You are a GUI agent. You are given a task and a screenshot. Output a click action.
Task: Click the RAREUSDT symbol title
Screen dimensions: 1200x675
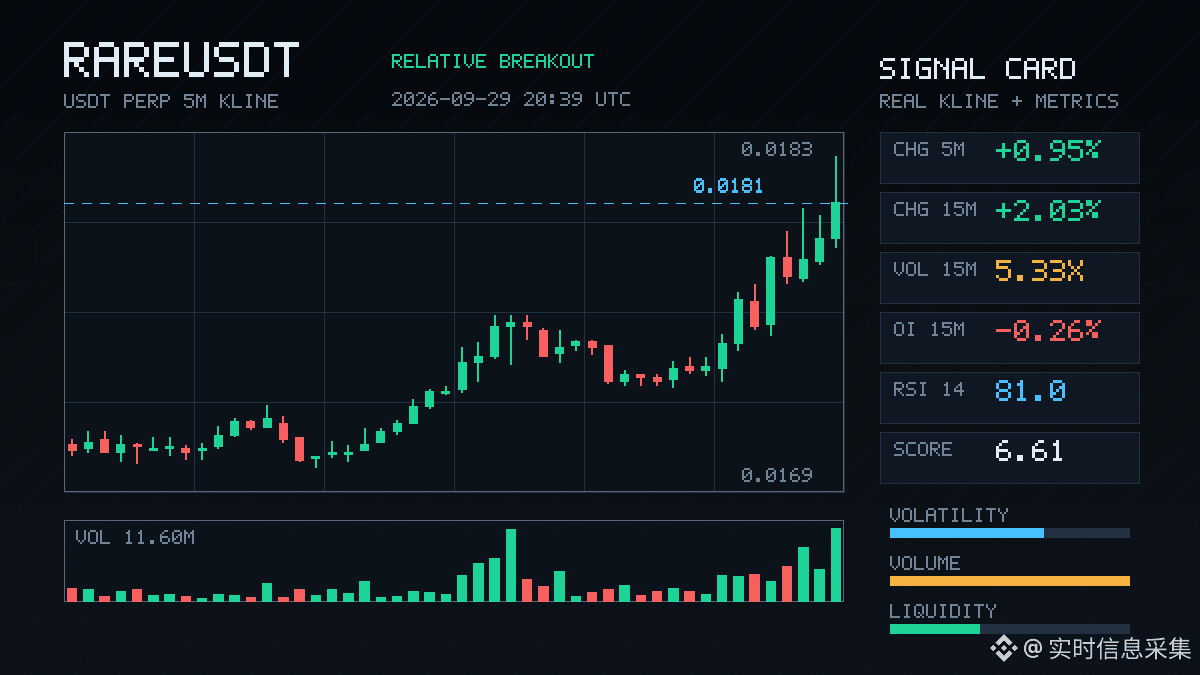click(x=181, y=60)
